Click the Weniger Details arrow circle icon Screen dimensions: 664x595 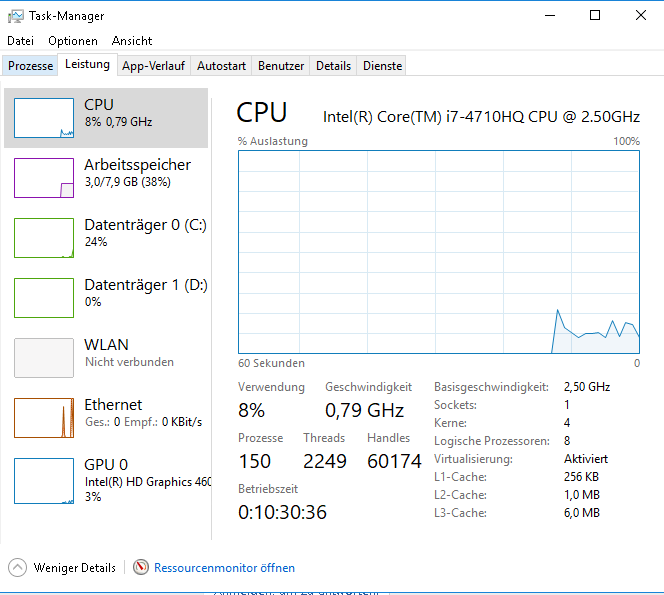point(17,567)
